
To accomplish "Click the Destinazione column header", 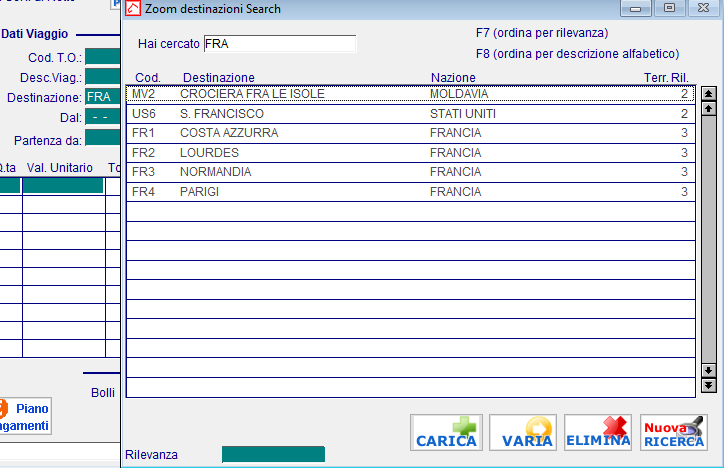I will pos(219,78).
